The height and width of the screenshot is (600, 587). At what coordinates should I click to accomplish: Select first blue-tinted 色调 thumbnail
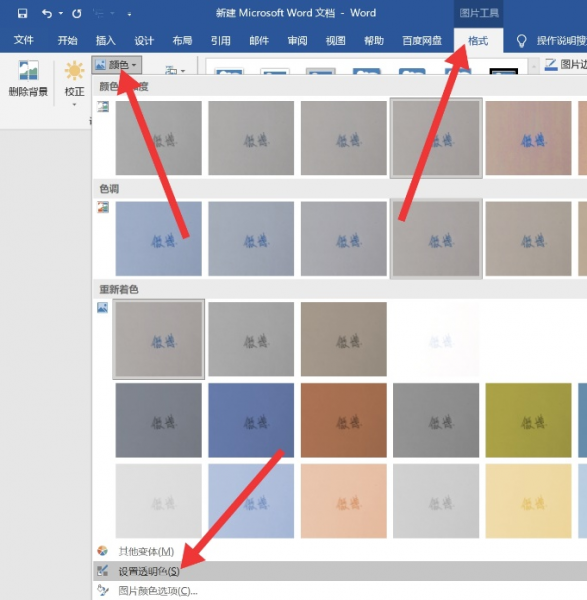coord(158,238)
